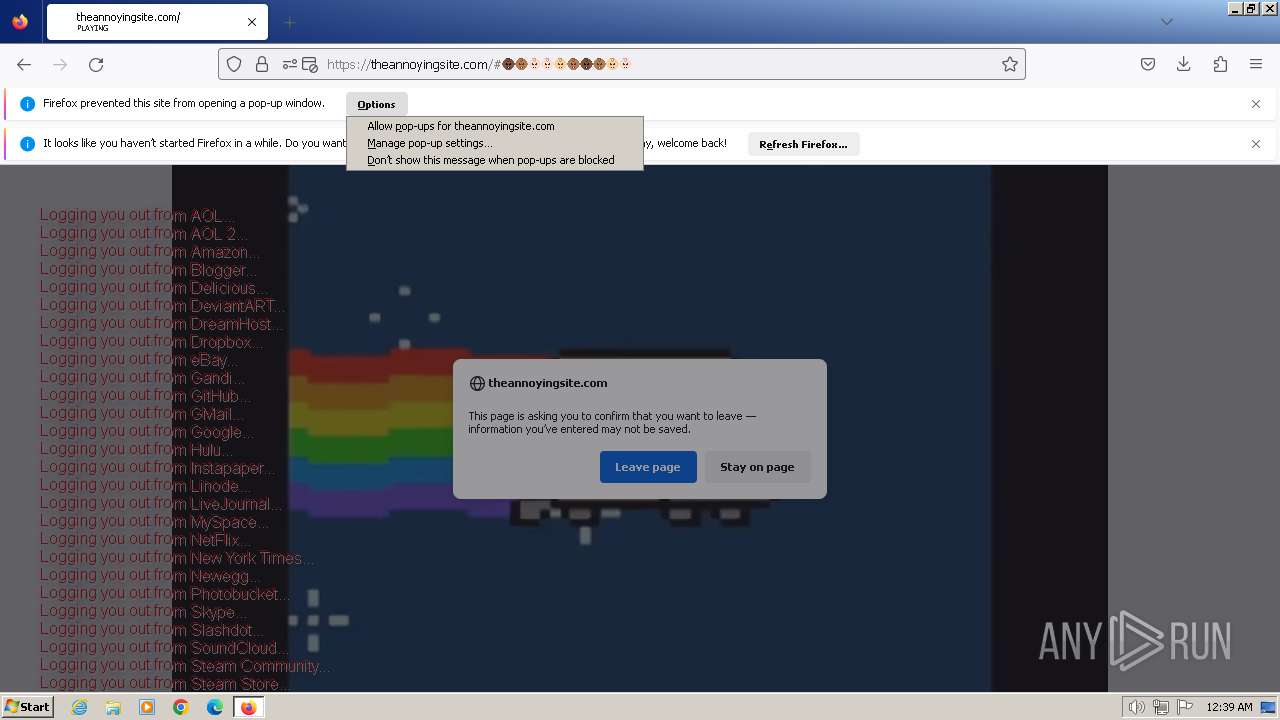Click the system clock showing 12:39 AM

pyautogui.click(x=1229, y=707)
